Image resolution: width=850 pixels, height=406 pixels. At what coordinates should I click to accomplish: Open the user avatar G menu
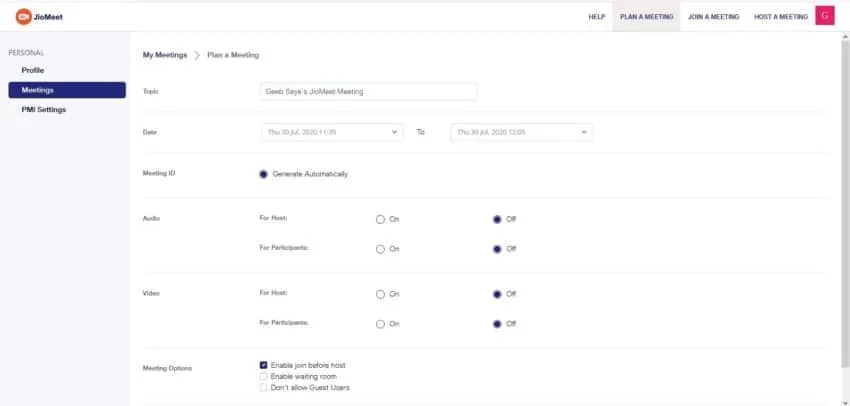click(x=825, y=16)
